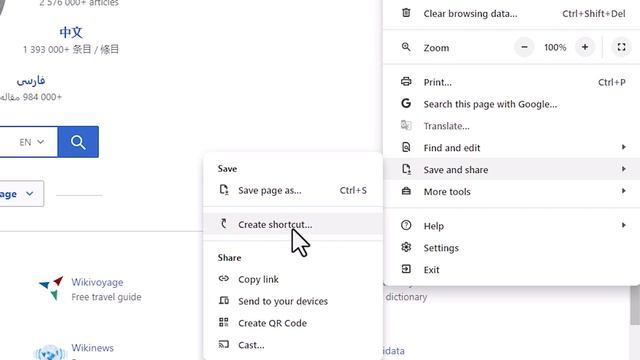Open the Wikinews link

click(93, 348)
